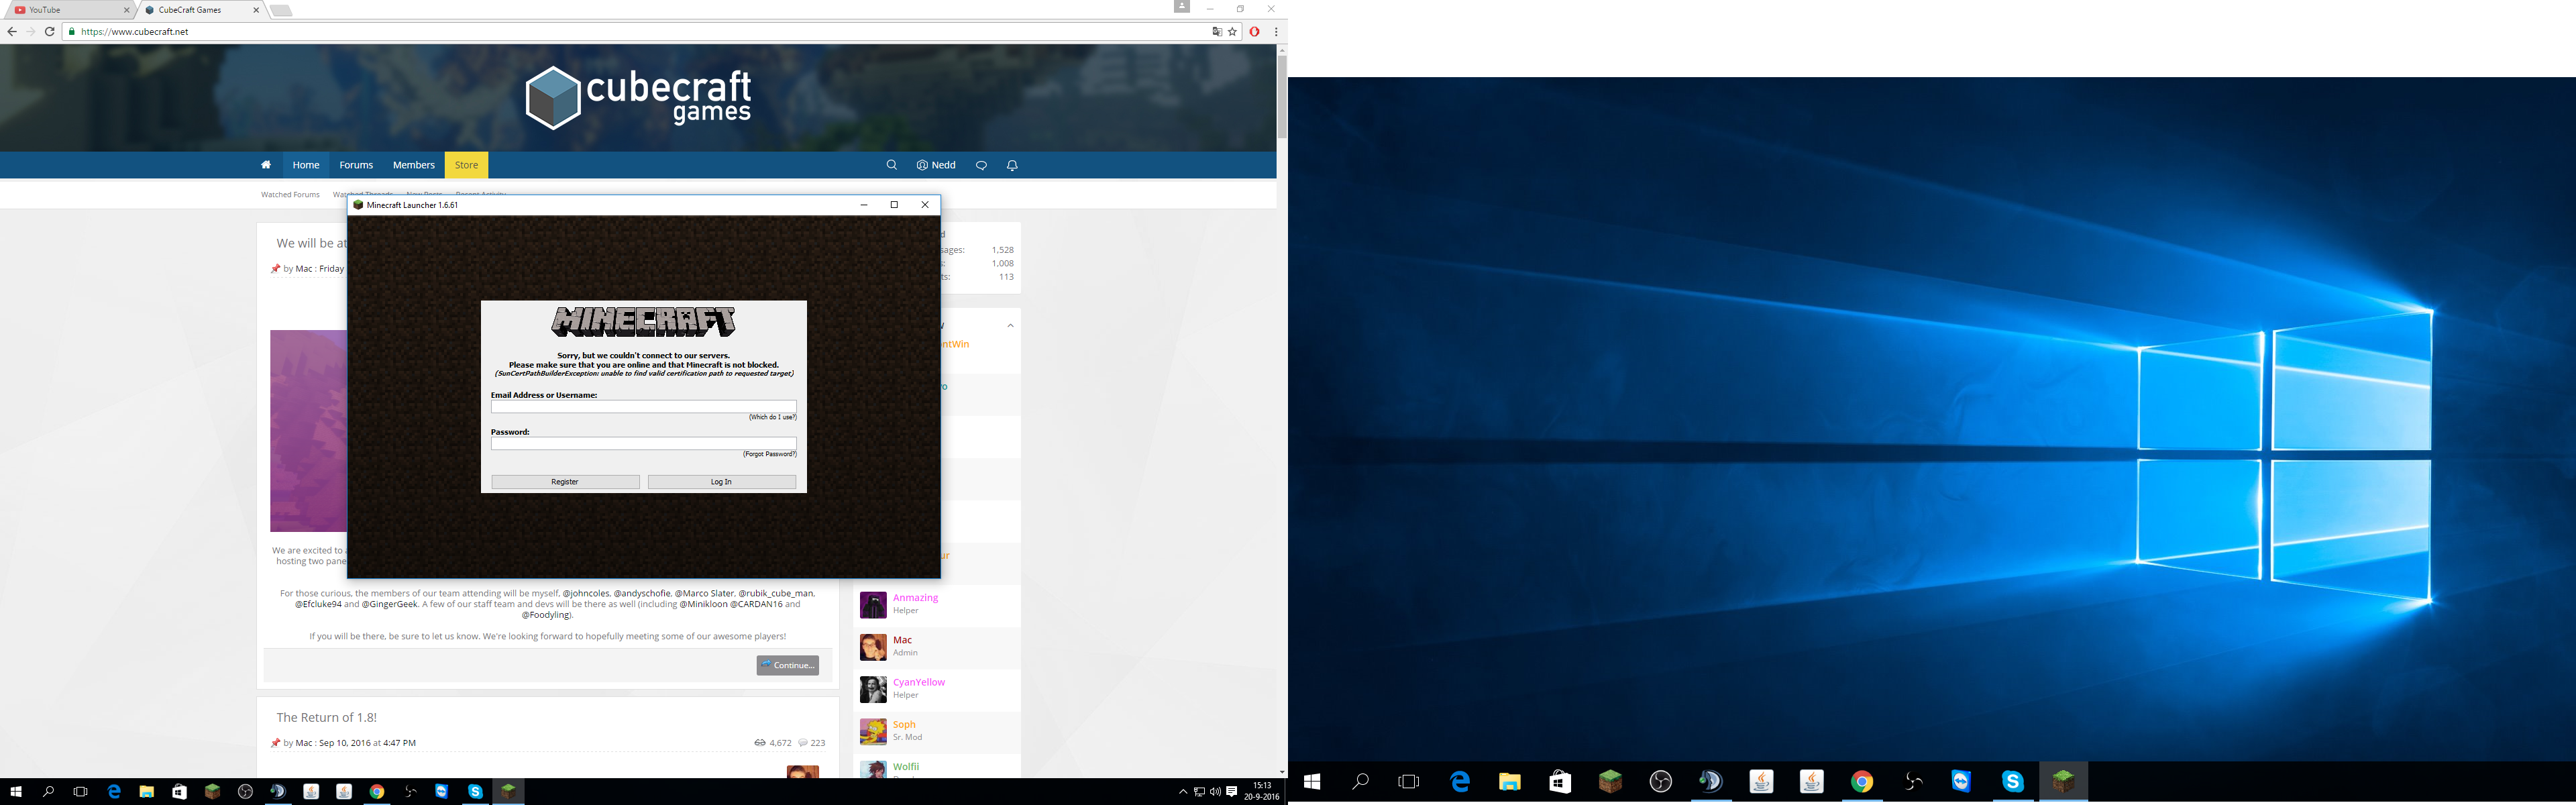Open the CubeCraft site search icon
Image resolution: width=2576 pixels, height=805 pixels.
891,165
